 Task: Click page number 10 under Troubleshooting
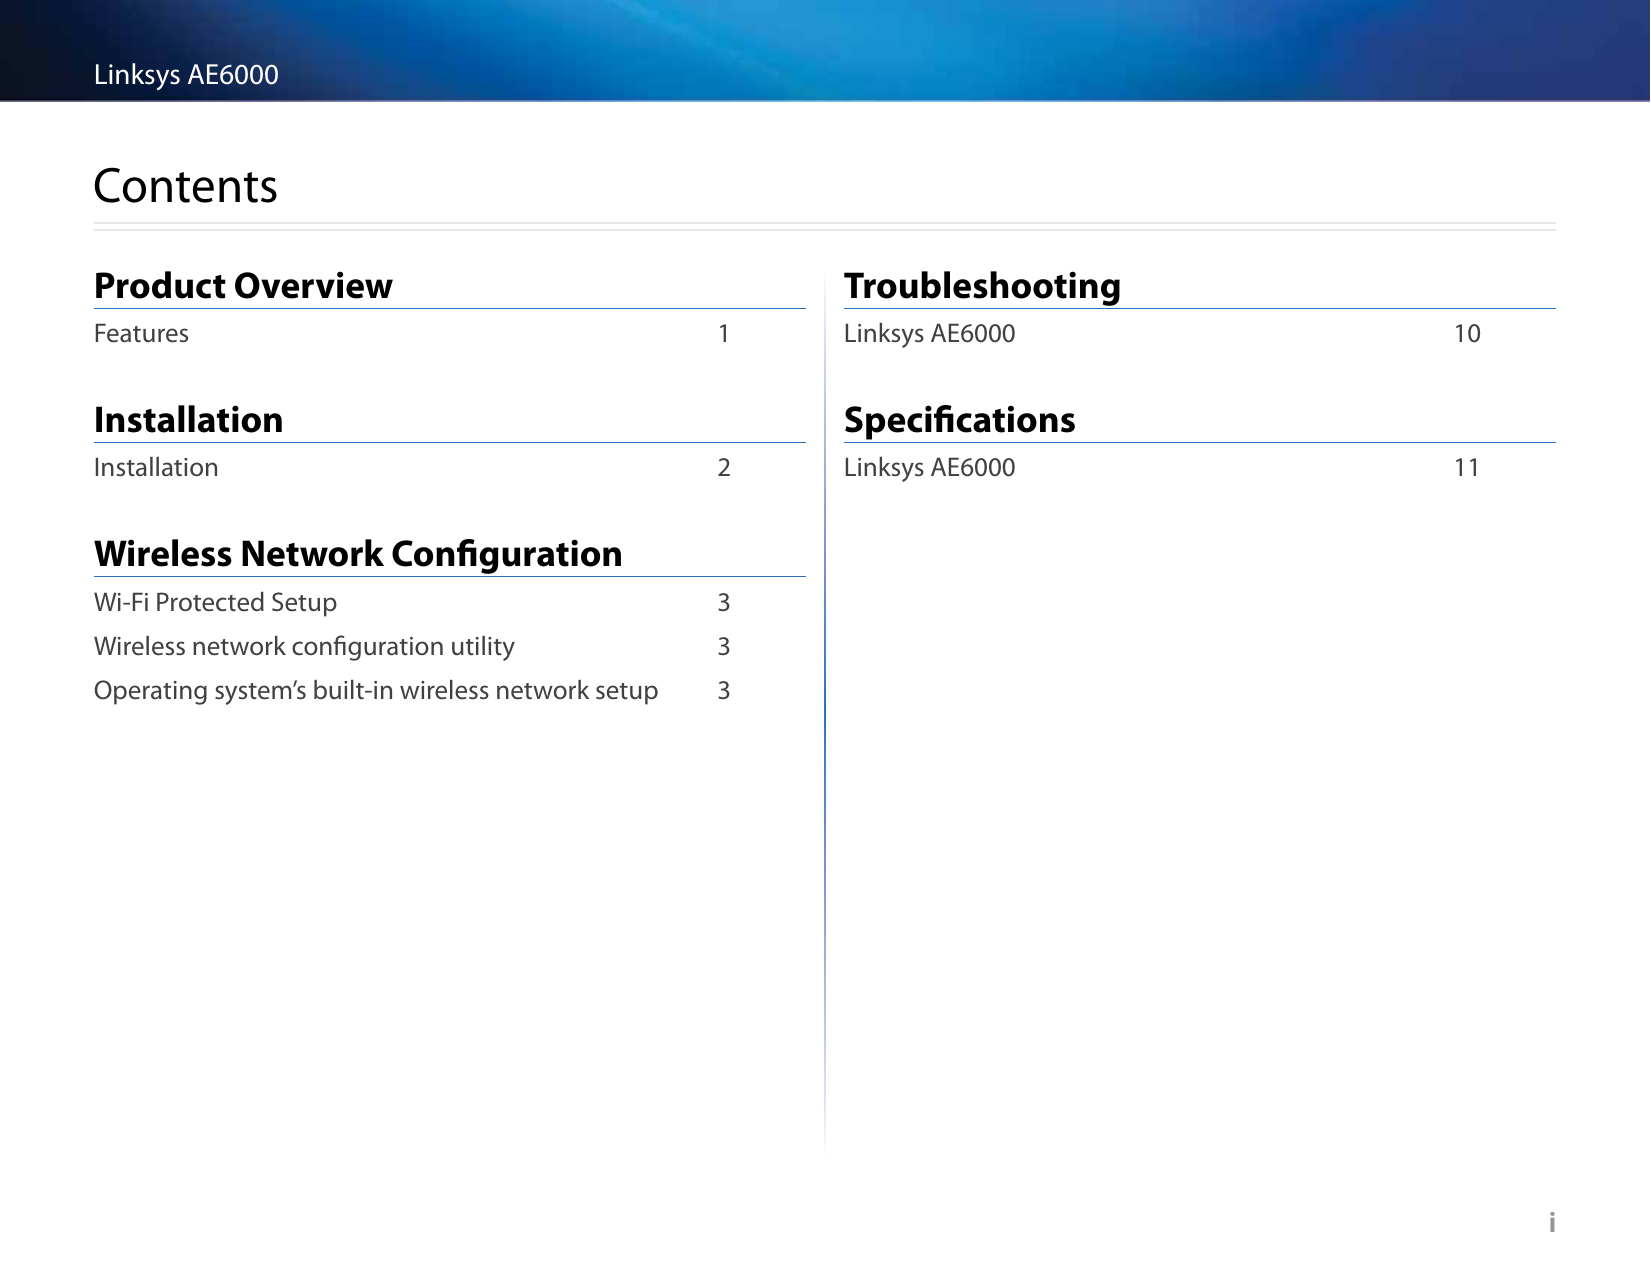[x=1467, y=334]
